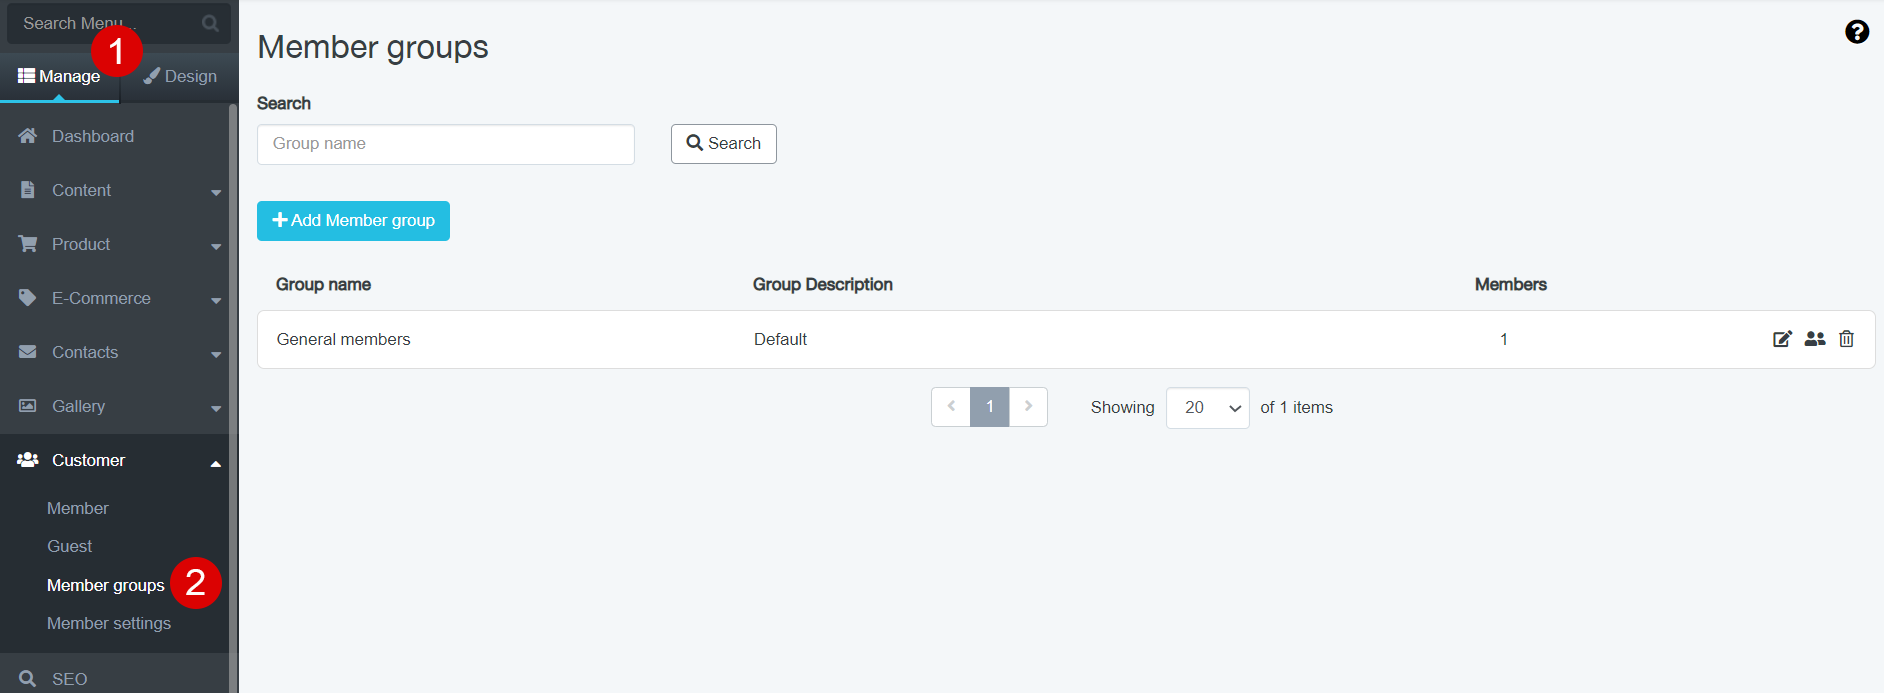Image resolution: width=1884 pixels, height=693 pixels.
Task: Collapse the Customer menu arrow
Action: pyautogui.click(x=216, y=463)
